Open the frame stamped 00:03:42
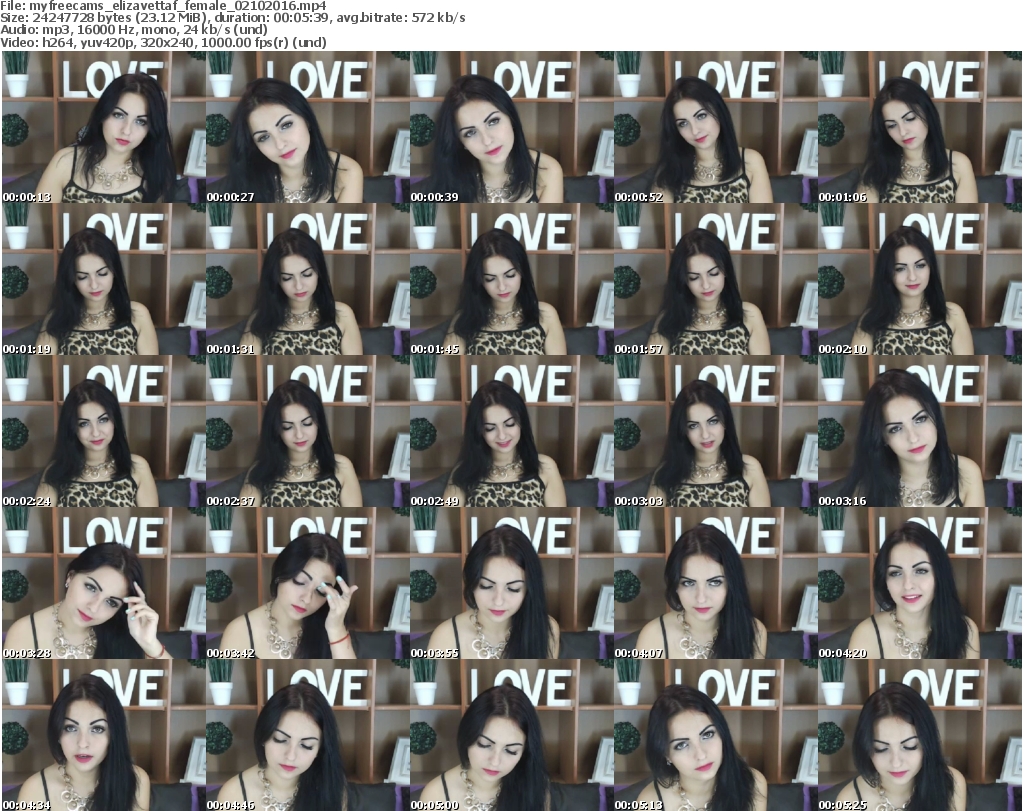1024x811 pixels. click(x=308, y=583)
